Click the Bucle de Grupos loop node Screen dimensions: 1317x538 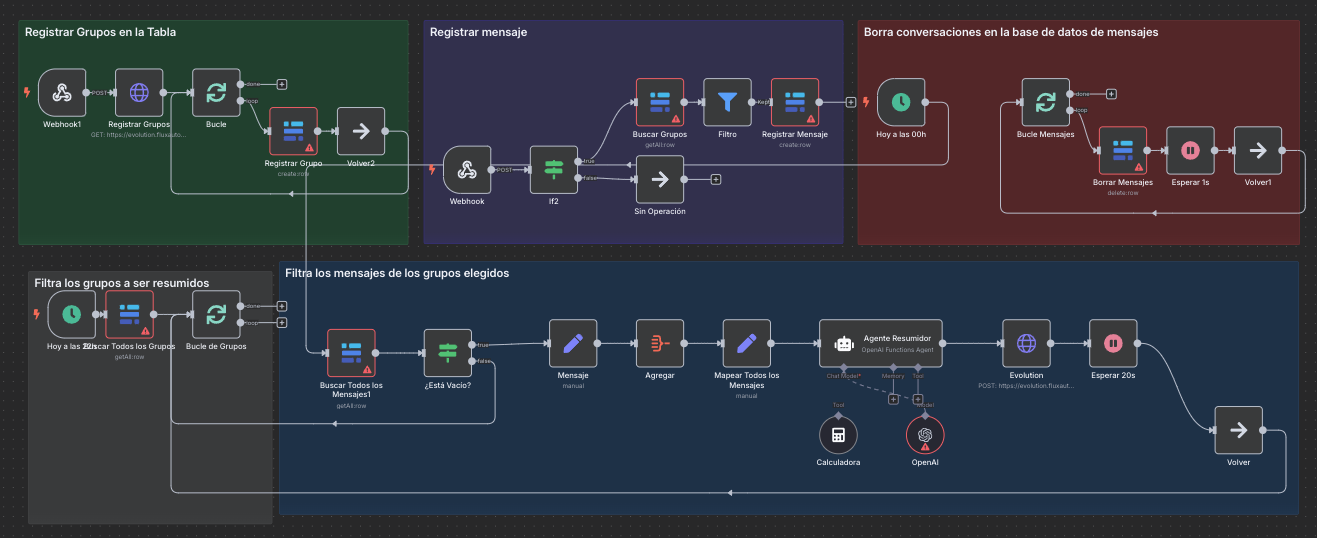point(216,314)
